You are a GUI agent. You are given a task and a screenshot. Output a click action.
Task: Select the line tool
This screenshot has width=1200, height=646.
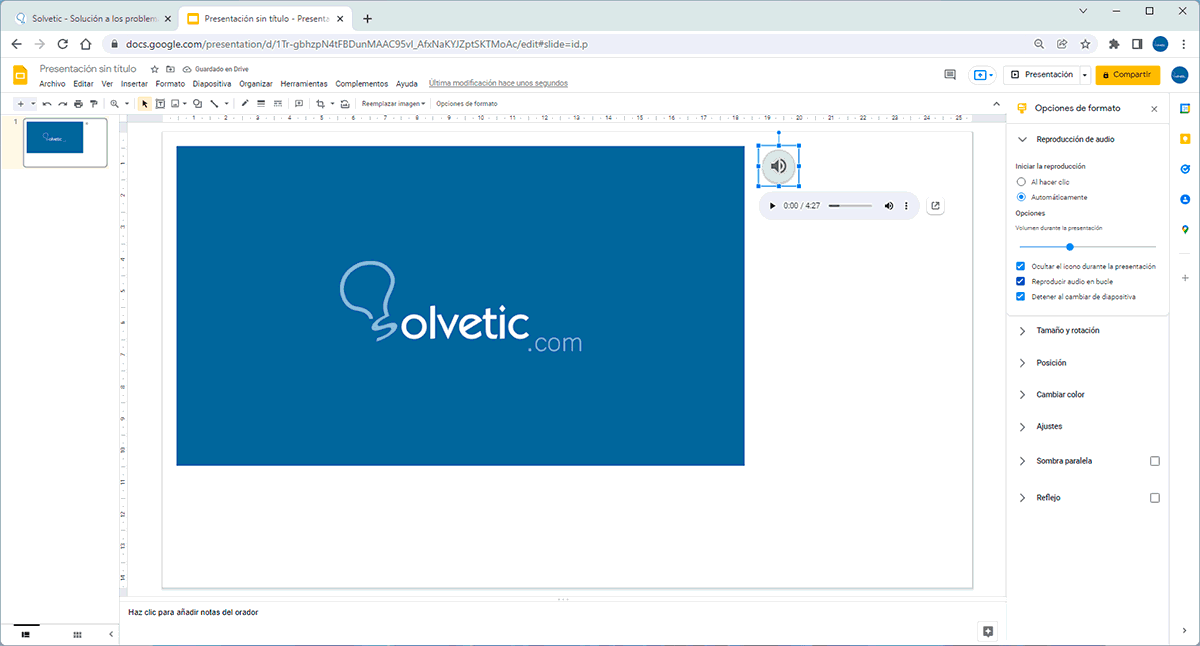pyautogui.click(x=216, y=104)
